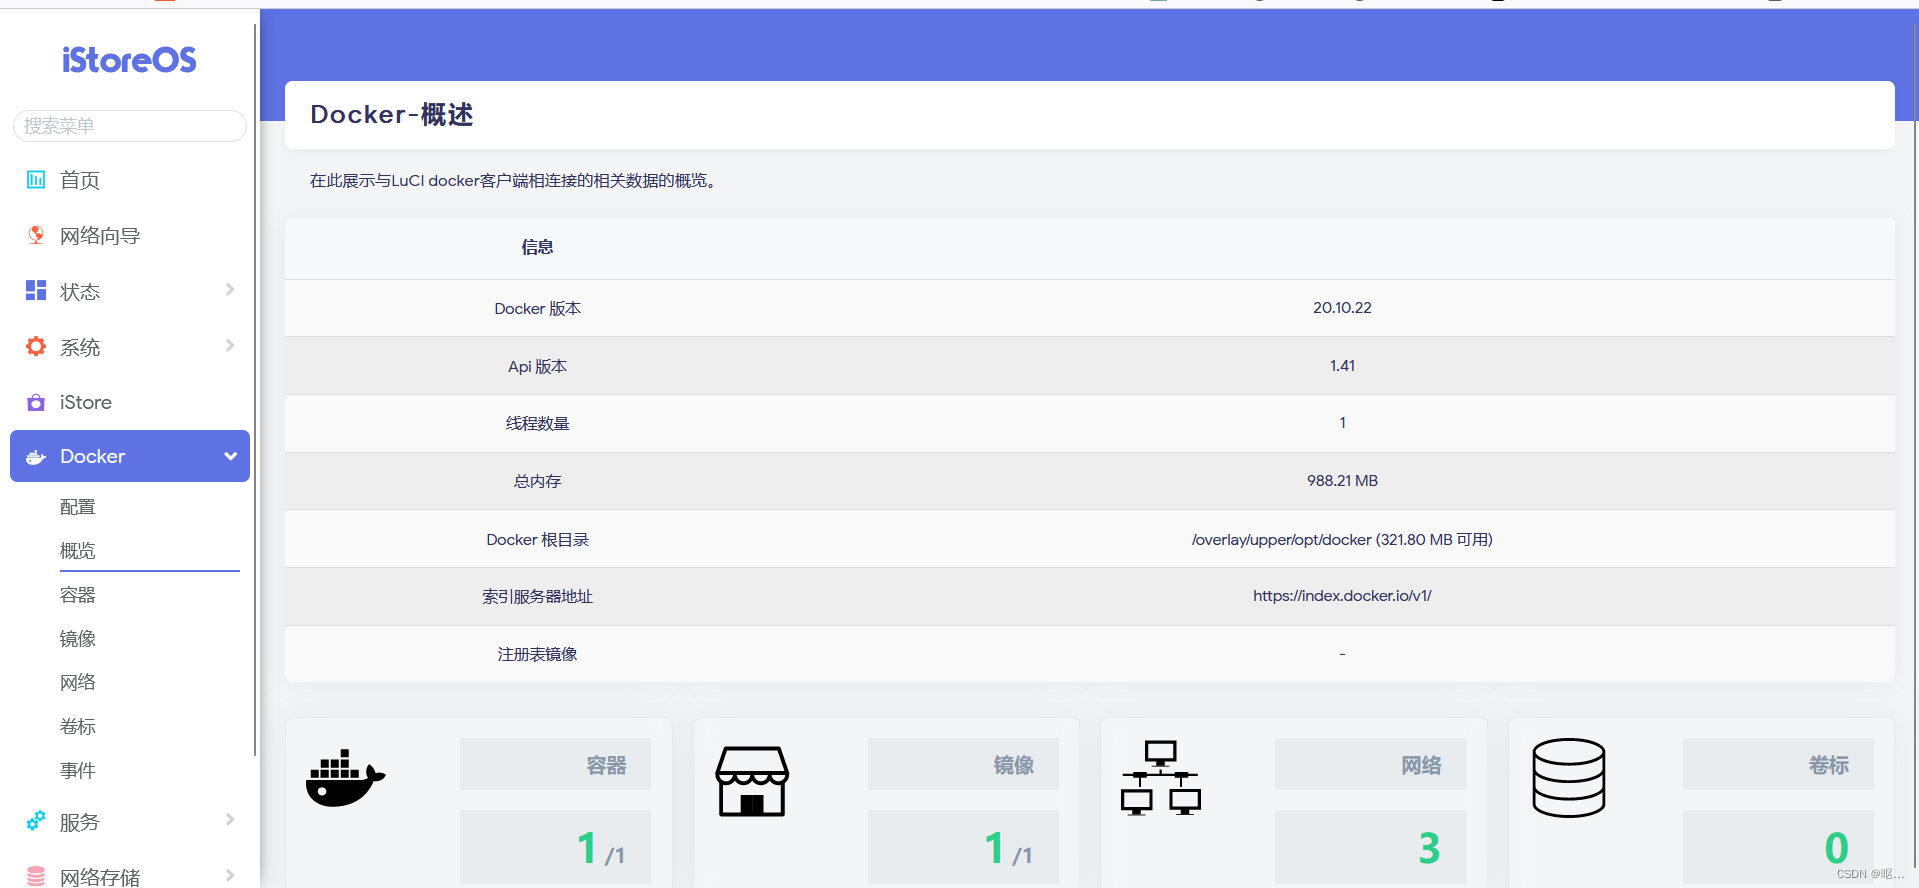The height and width of the screenshot is (888, 1919).
Task: Go to Docker 概览 submenu
Action: pyautogui.click(x=78, y=551)
